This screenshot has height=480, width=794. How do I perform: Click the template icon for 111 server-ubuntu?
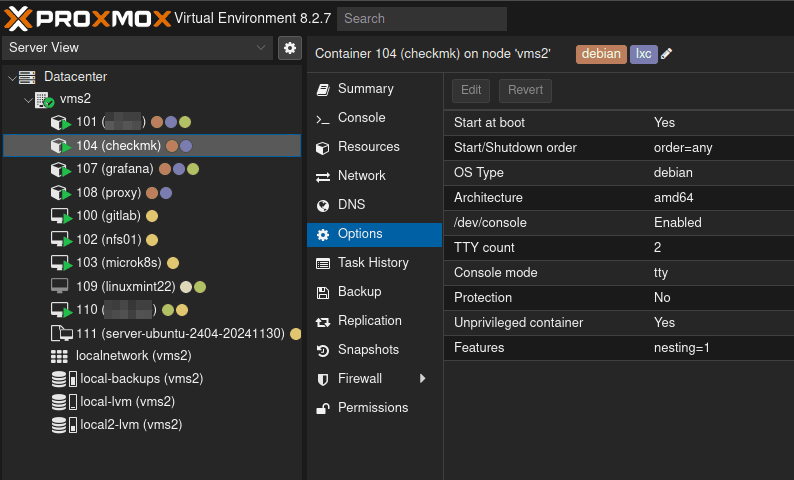point(61,333)
